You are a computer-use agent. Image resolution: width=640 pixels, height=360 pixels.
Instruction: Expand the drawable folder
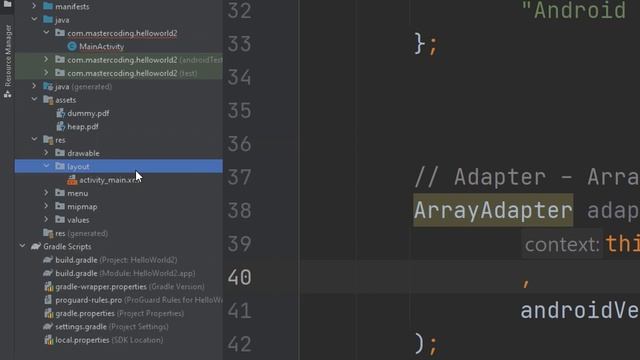(x=46, y=153)
